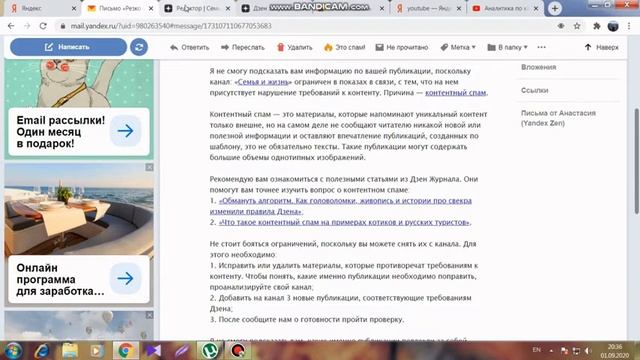The width and height of the screenshot is (640, 360).
Task: Click the taskbar clock showing 20:36
Action: 615,351
